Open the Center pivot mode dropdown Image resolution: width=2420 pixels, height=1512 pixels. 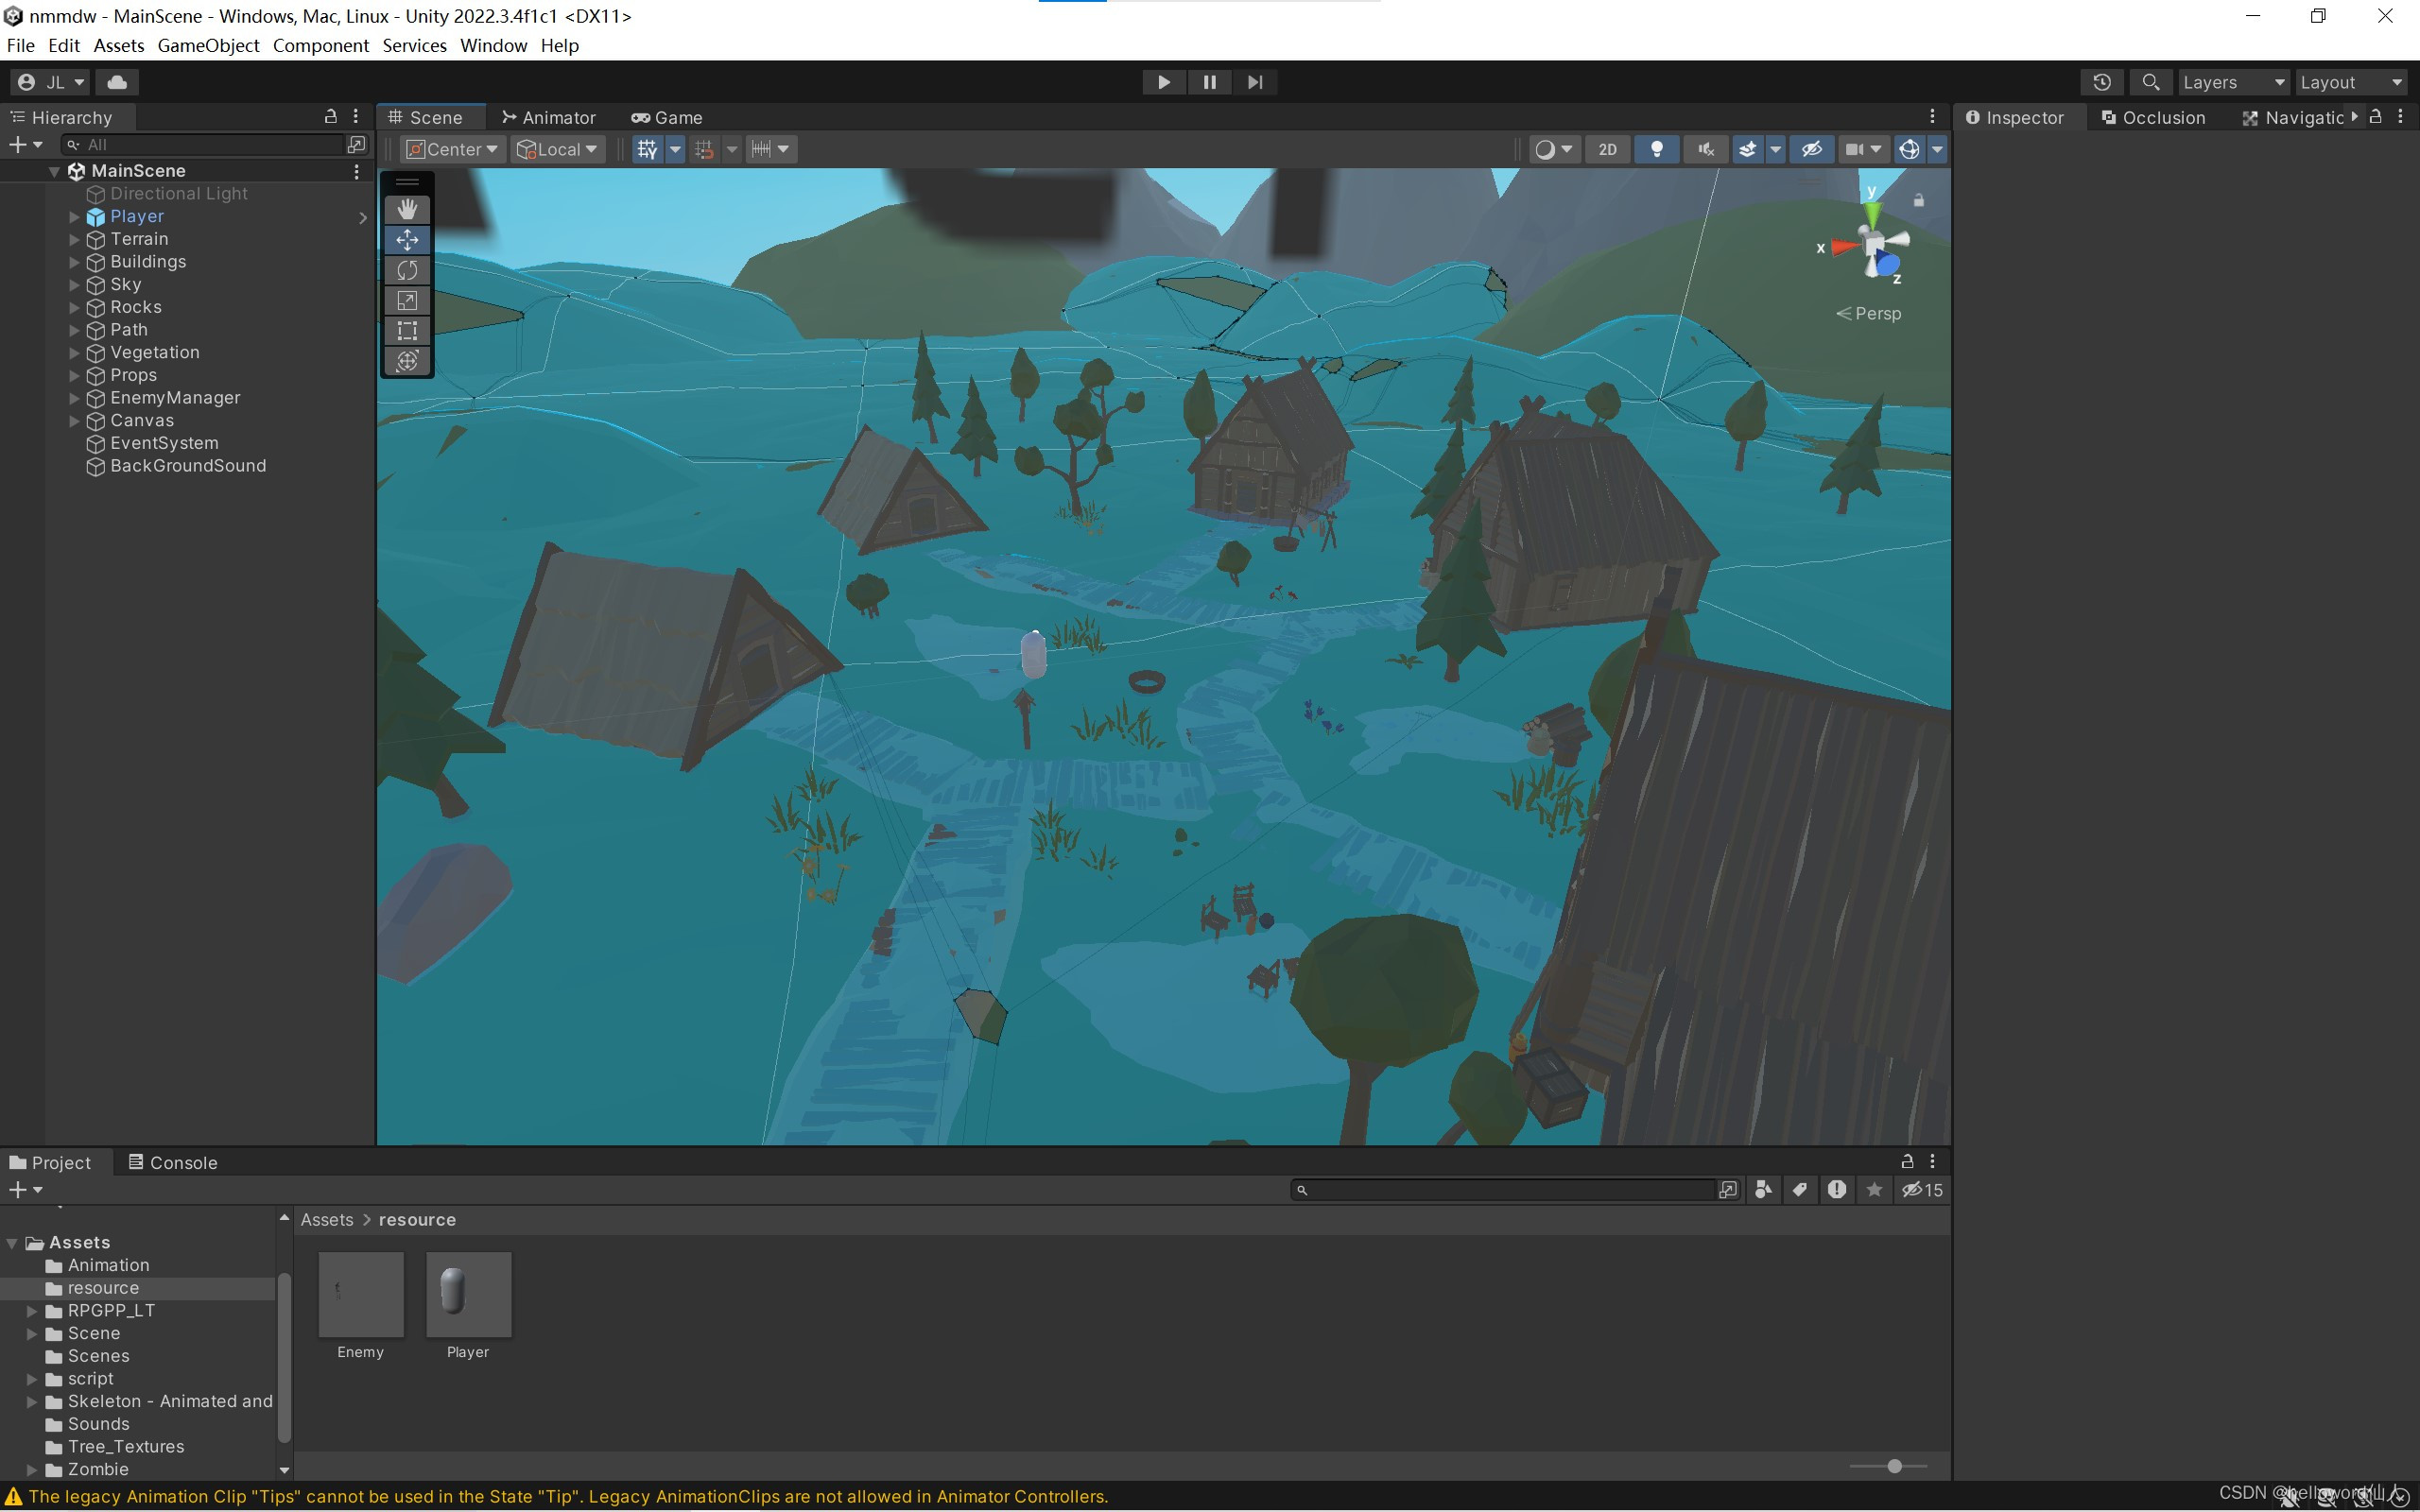pyautogui.click(x=451, y=149)
